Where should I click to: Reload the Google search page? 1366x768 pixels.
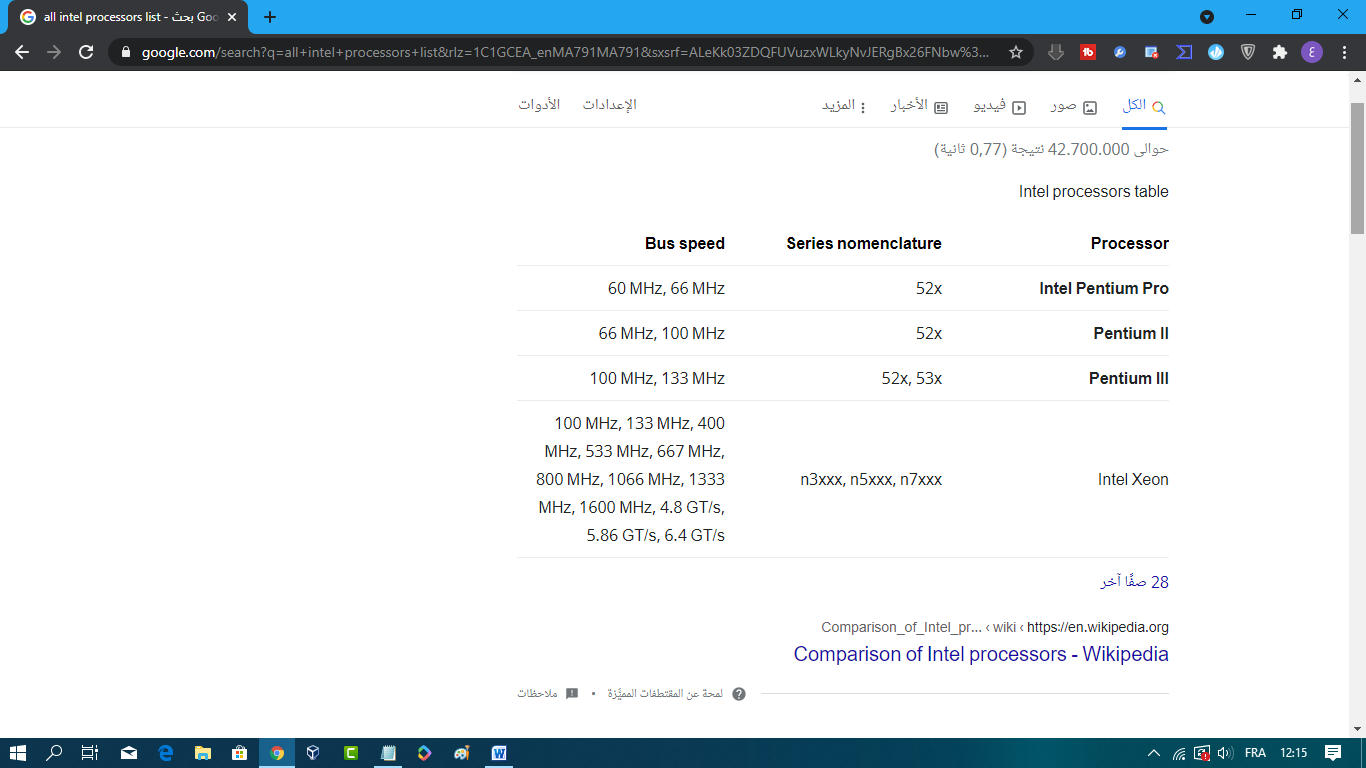[x=86, y=52]
